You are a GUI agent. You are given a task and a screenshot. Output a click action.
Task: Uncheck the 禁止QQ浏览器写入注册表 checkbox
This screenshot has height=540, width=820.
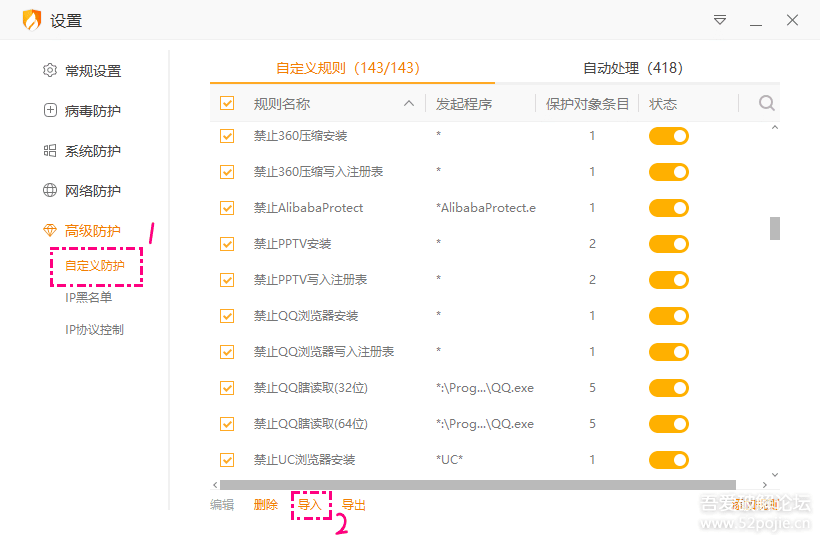(x=227, y=352)
